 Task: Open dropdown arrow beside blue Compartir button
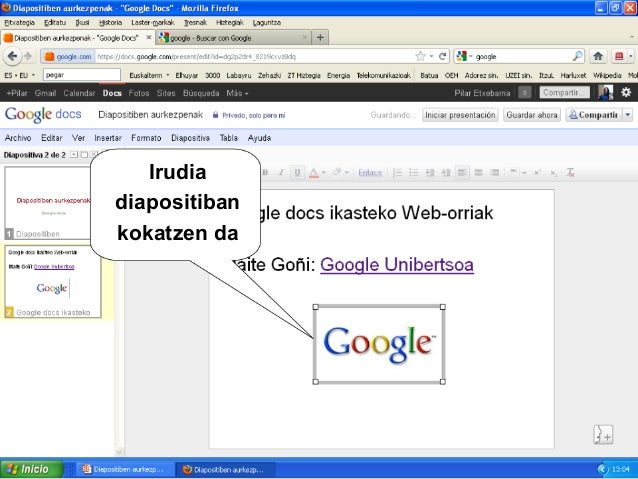pyautogui.click(x=628, y=115)
